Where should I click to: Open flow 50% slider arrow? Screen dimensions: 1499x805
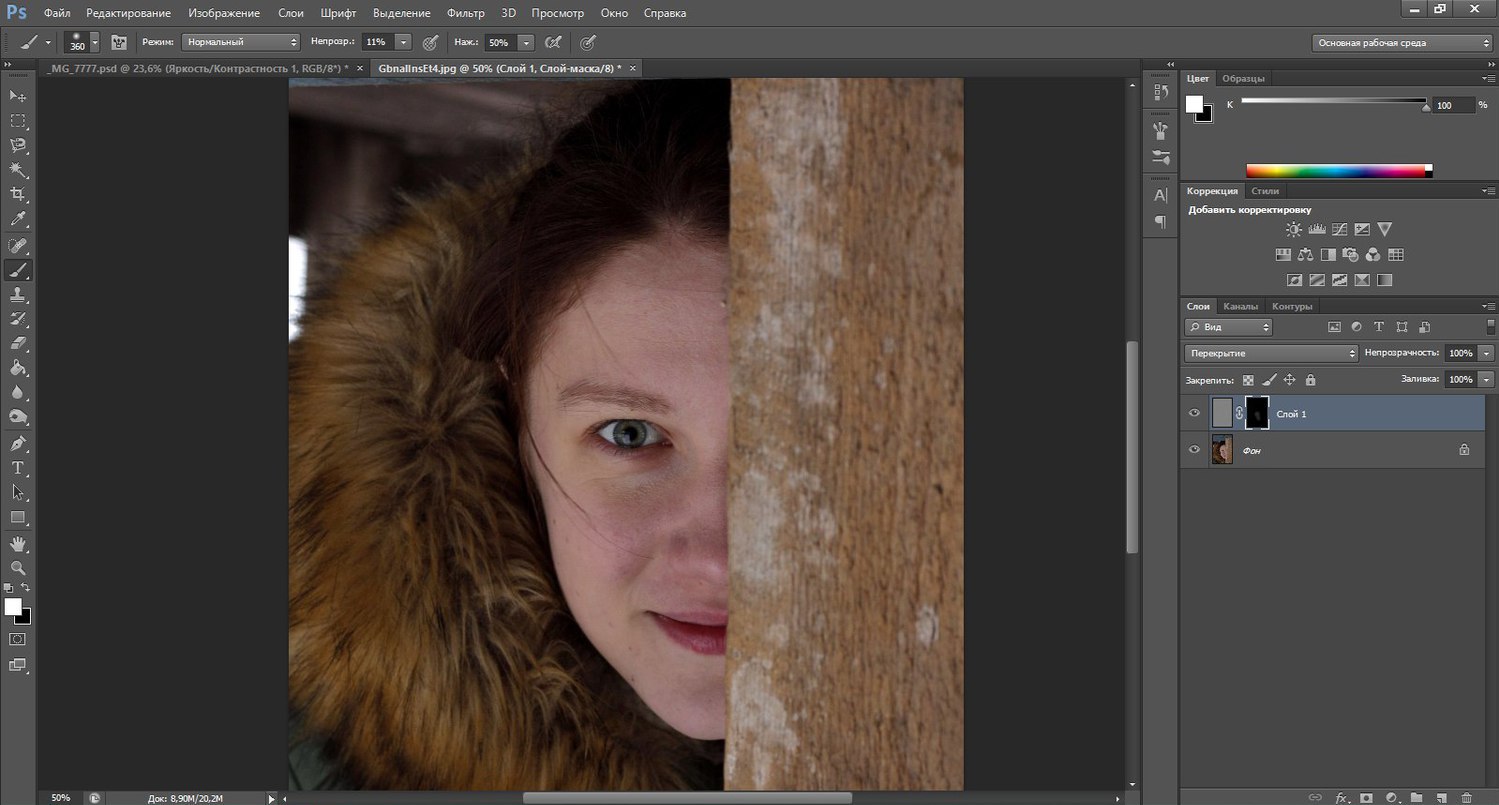(526, 43)
